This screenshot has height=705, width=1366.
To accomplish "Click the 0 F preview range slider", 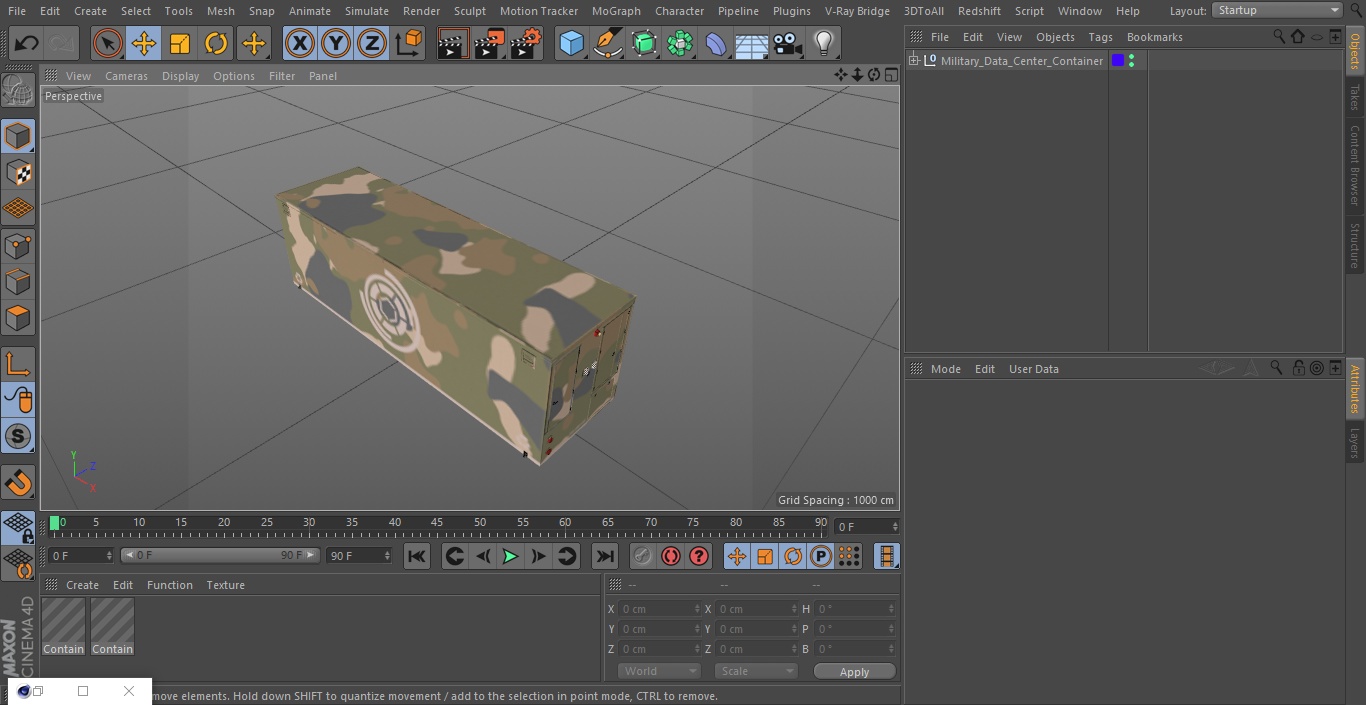I will coord(220,555).
